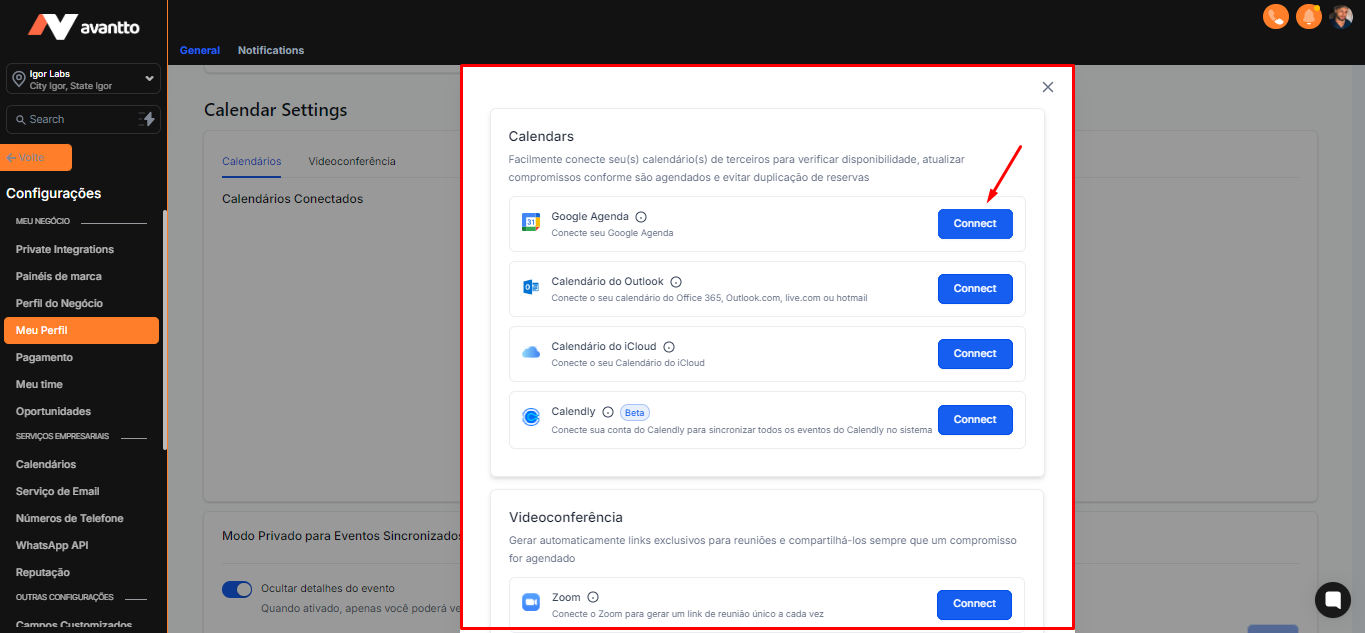Open the notifications bell icon

pyautogui.click(x=1308, y=17)
